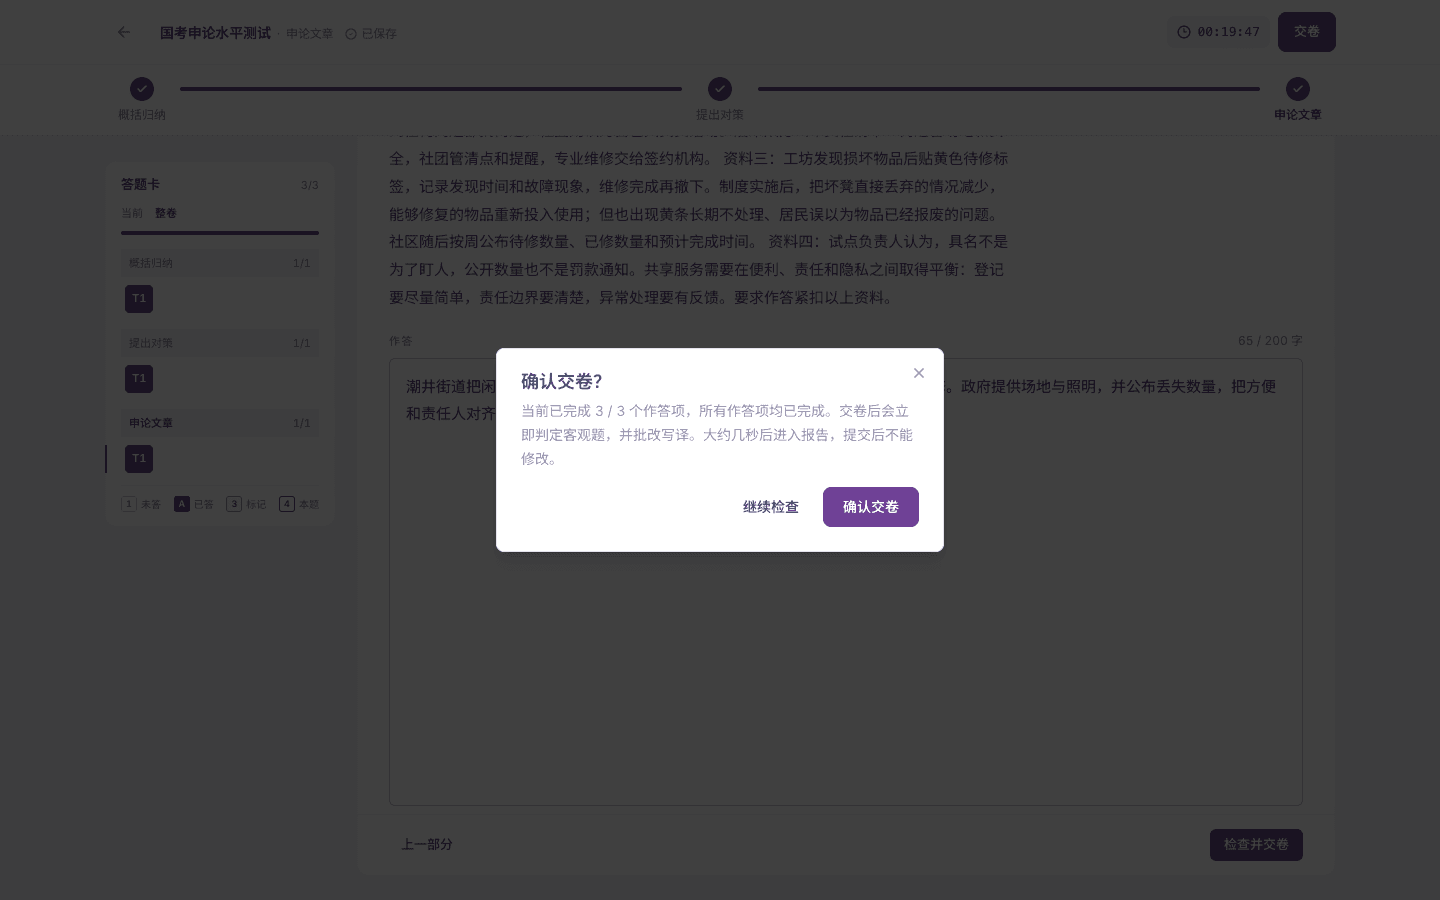Click the 答题卡 panel heading
This screenshot has width=1440, height=900.
(x=141, y=185)
